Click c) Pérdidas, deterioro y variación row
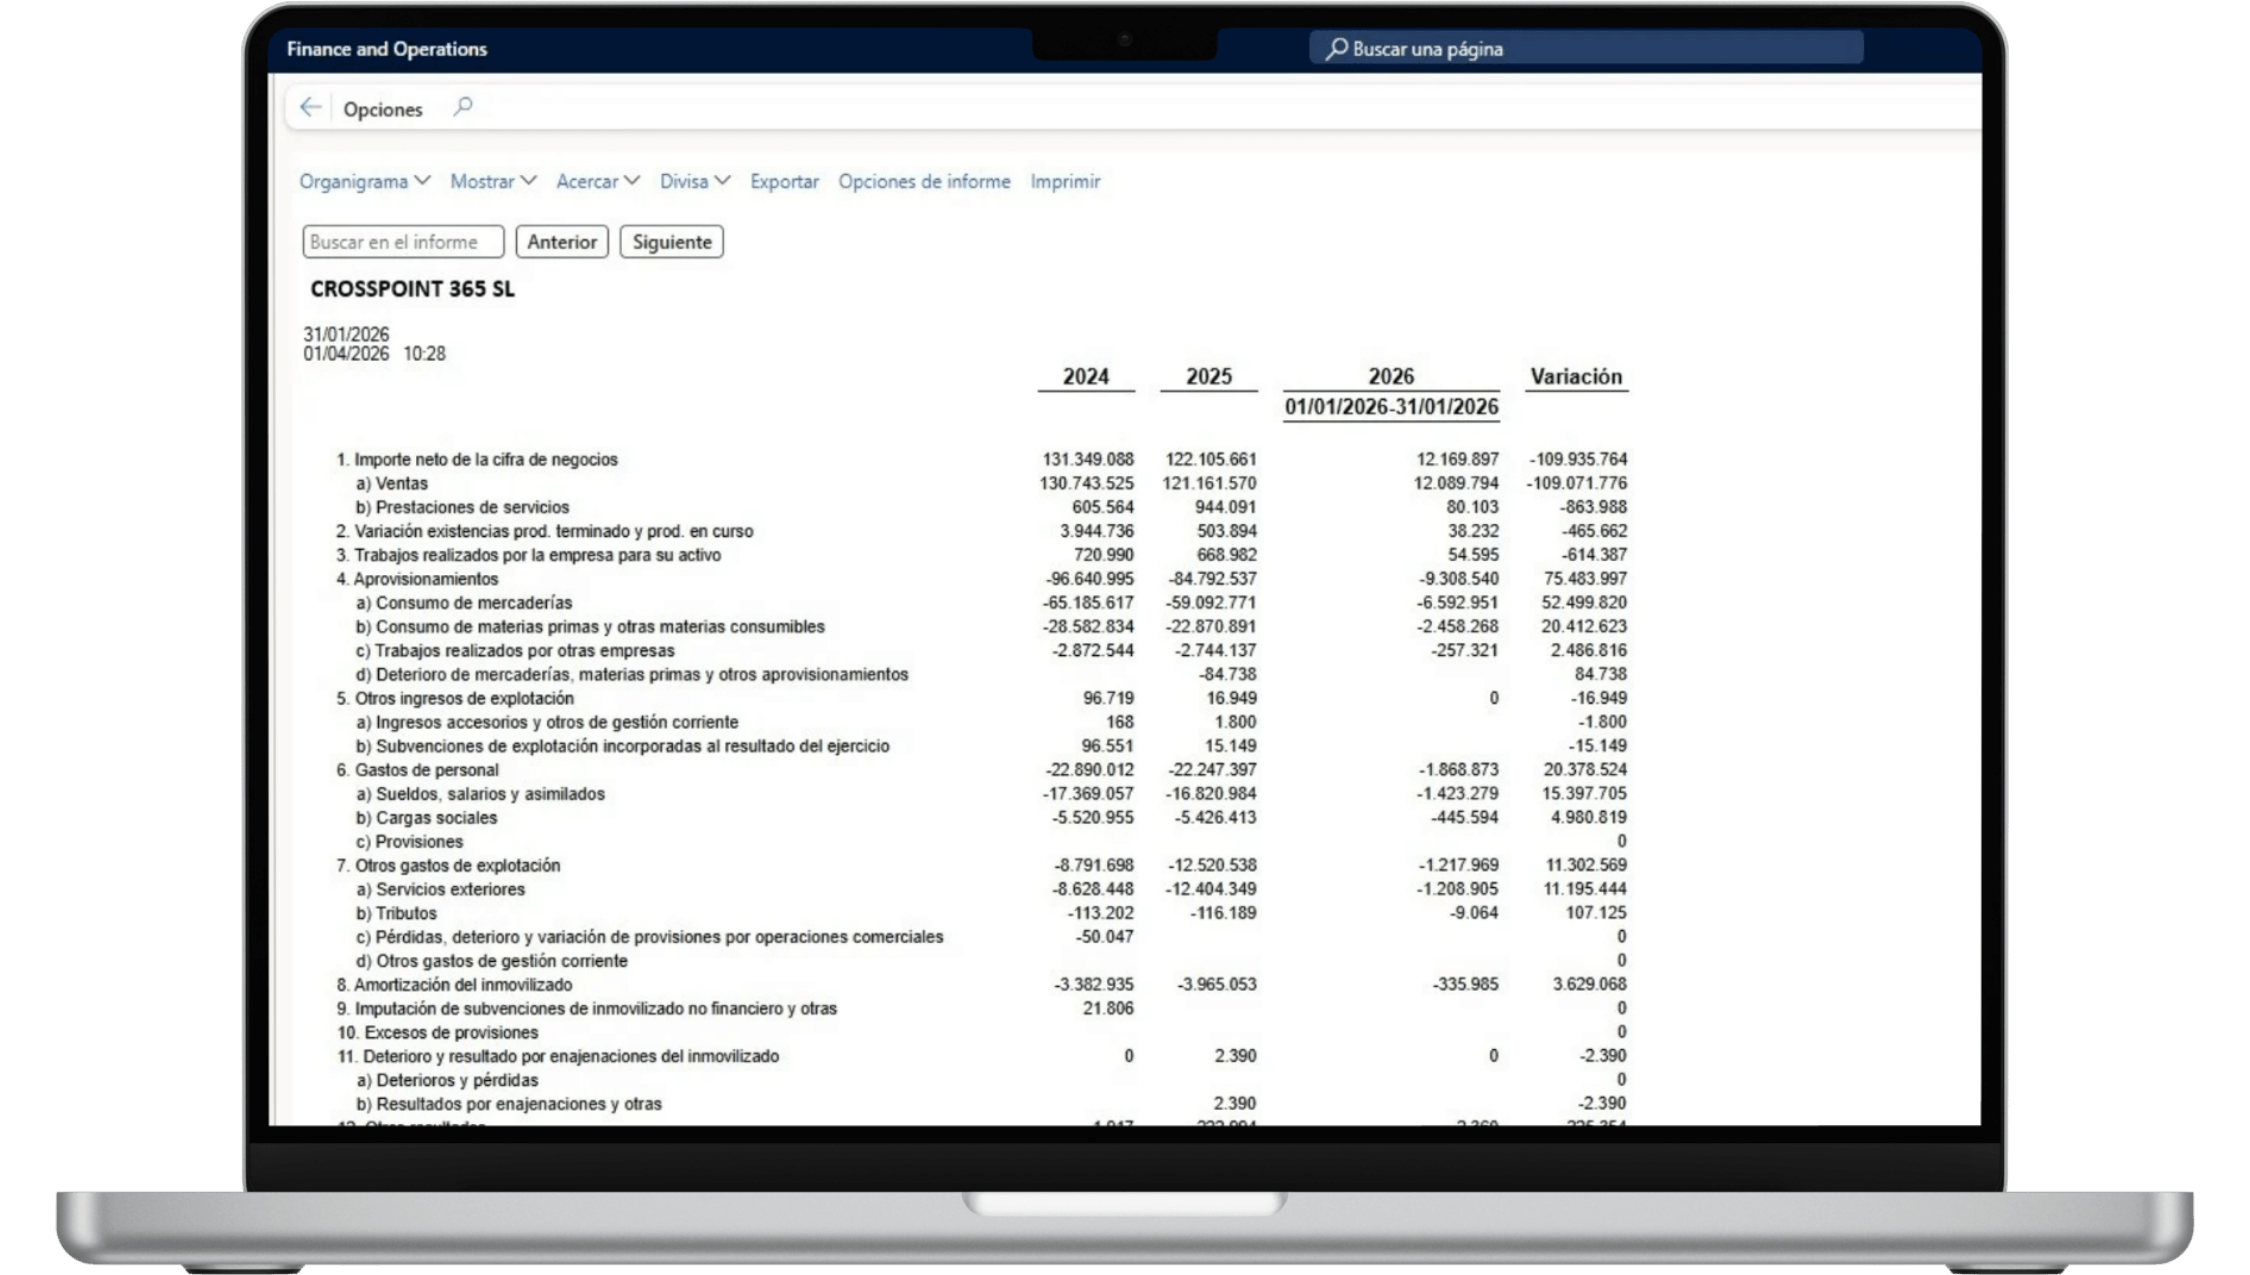The image size is (2250, 1275). (x=650, y=938)
